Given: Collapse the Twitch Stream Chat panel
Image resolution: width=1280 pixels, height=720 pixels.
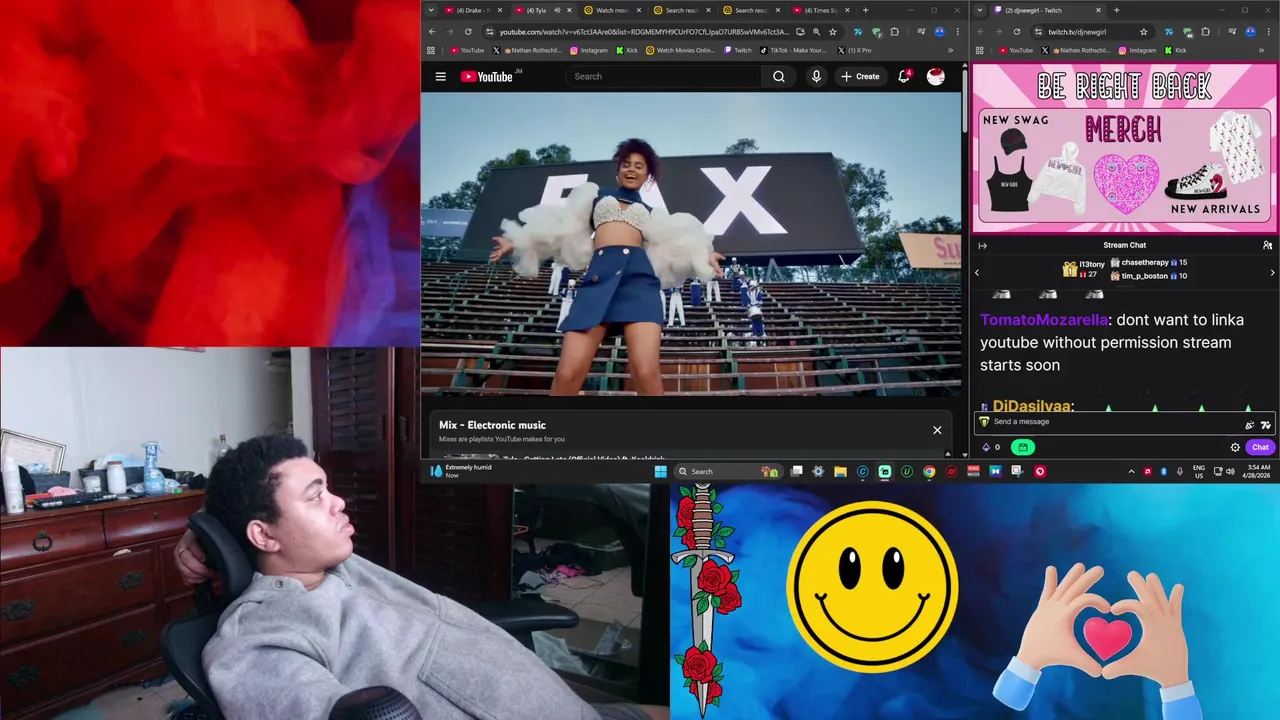Looking at the screenshot, I should [x=982, y=245].
